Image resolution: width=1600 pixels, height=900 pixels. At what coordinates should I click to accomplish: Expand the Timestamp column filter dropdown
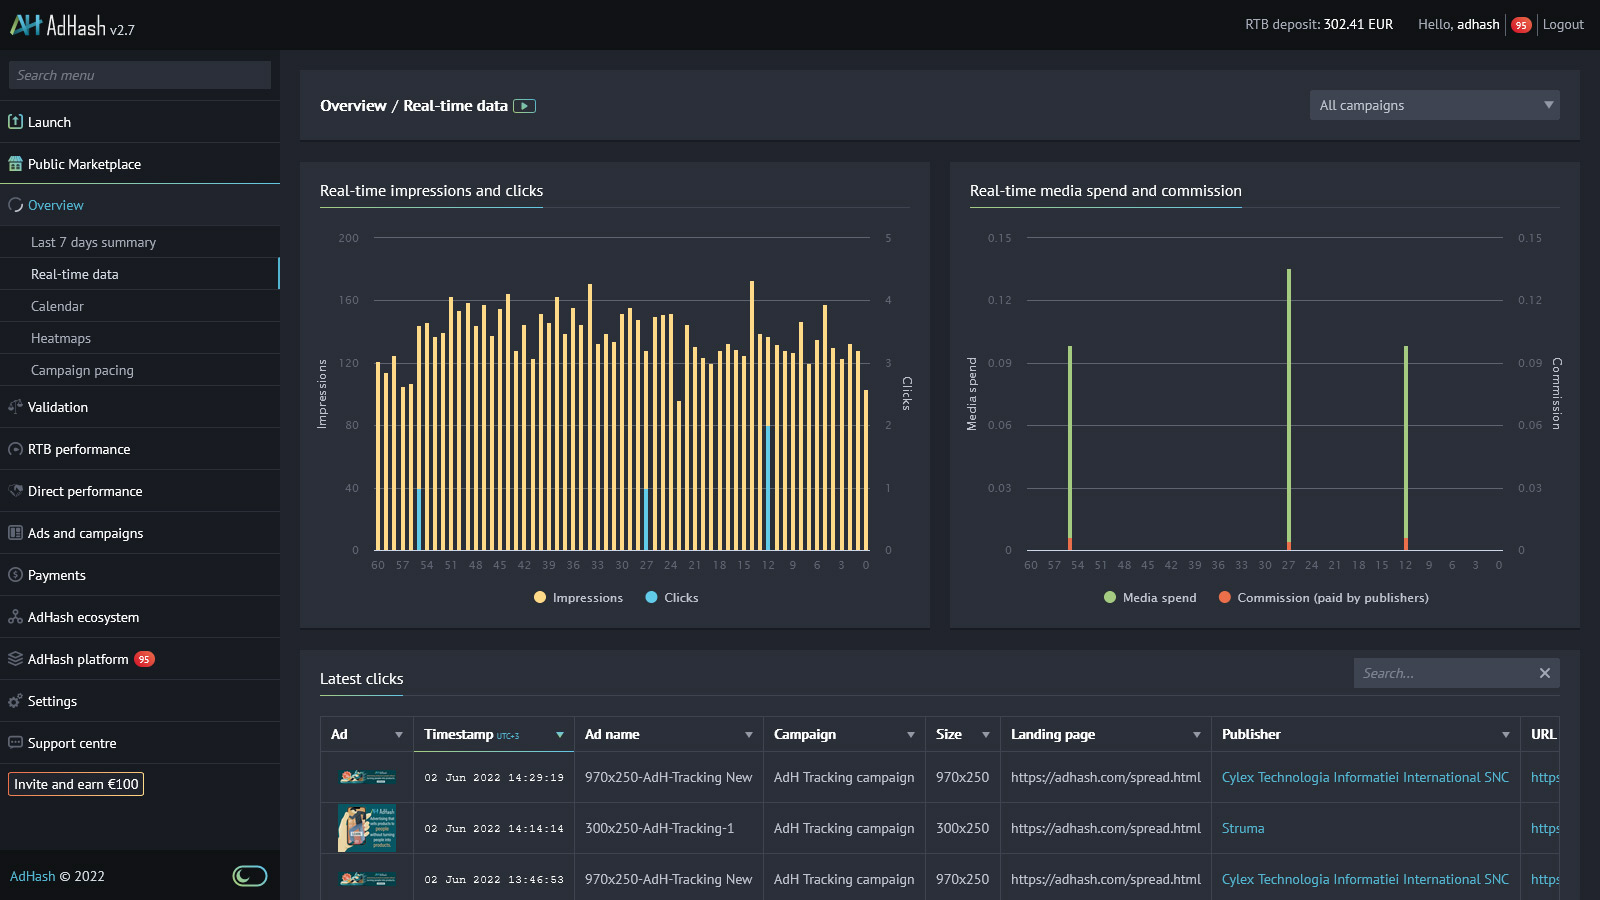(558, 733)
